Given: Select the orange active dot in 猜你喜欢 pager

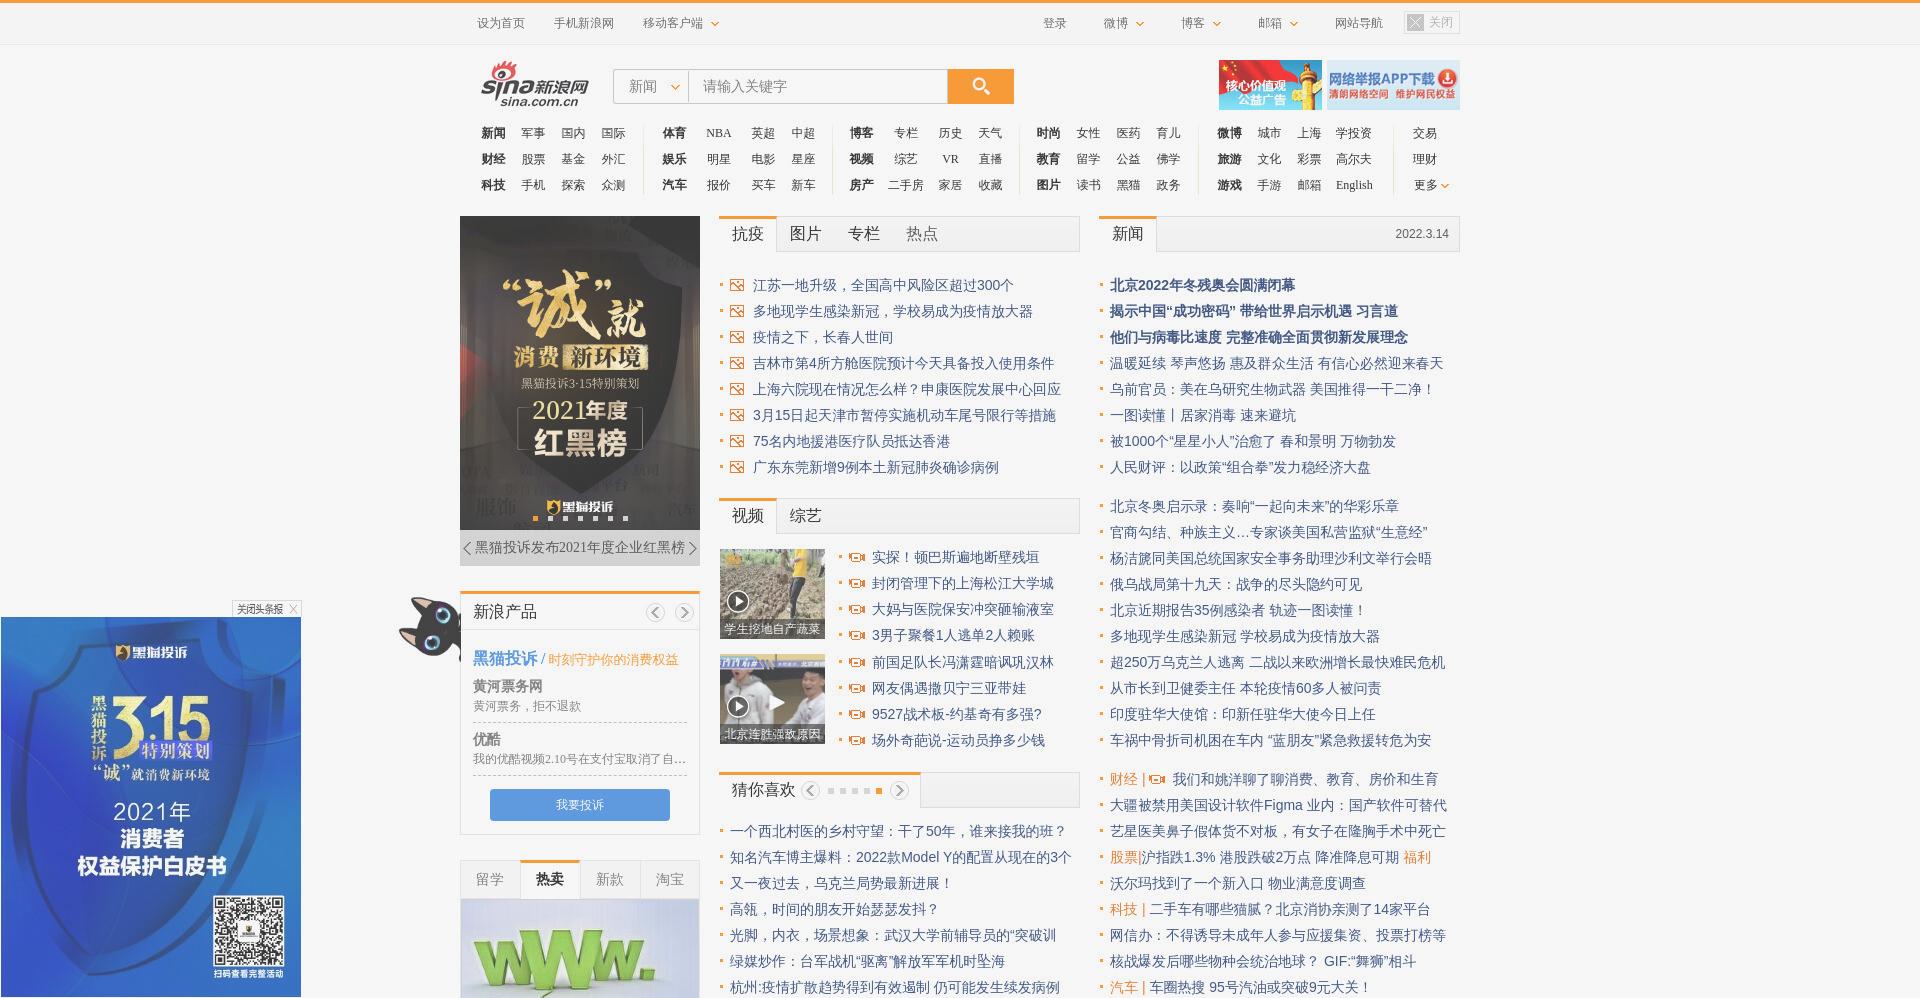Looking at the screenshot, I should pyautogui.click(x=878, y=791).
